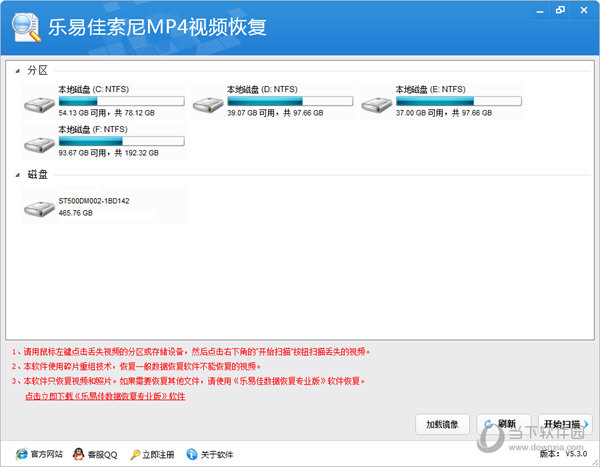Click the app logo magnifier icon

(x=26, y=27)
